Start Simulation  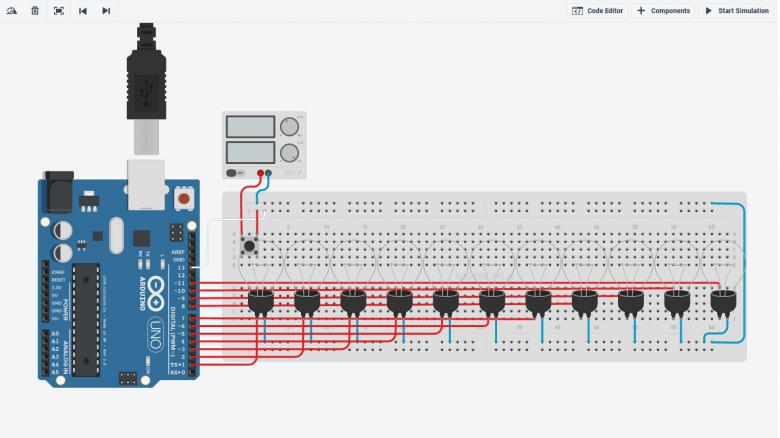737,10
